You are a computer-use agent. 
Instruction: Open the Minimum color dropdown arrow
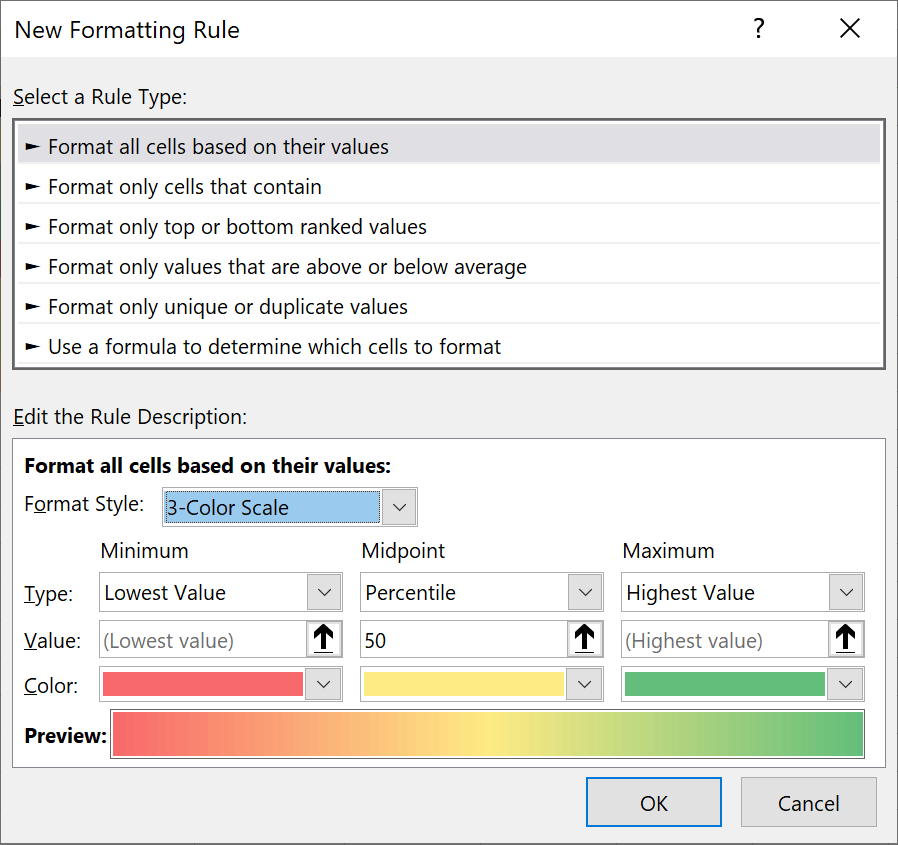(324, 684)
